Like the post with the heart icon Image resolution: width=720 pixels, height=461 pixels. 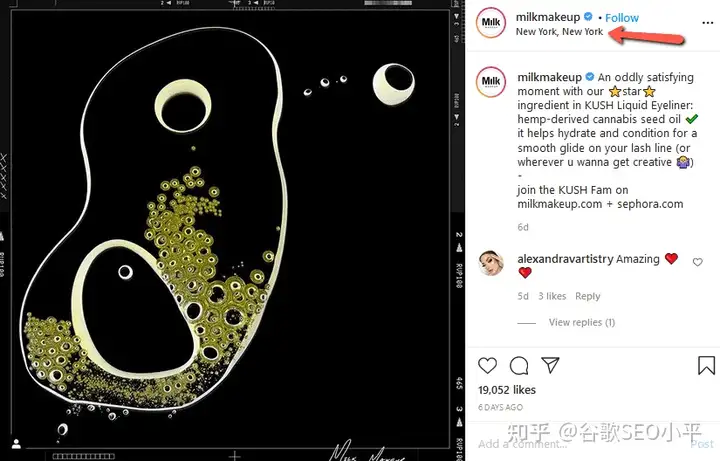point(487,365)
